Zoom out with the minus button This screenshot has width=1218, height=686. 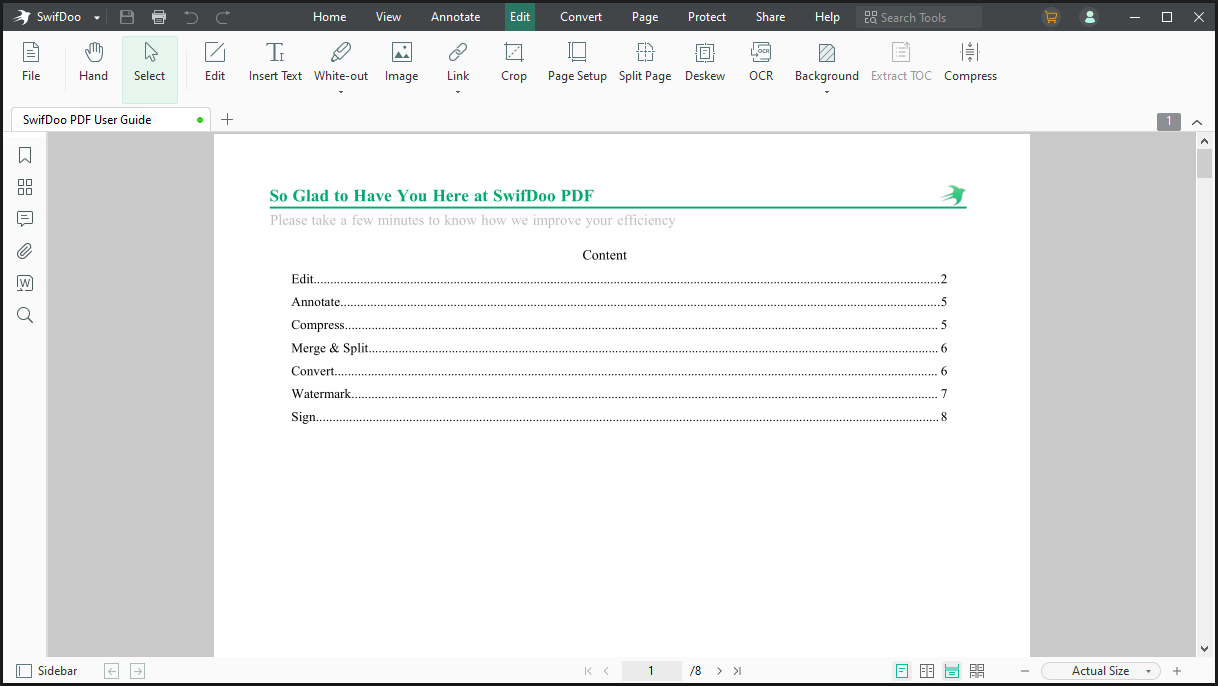coord(1025,671)
